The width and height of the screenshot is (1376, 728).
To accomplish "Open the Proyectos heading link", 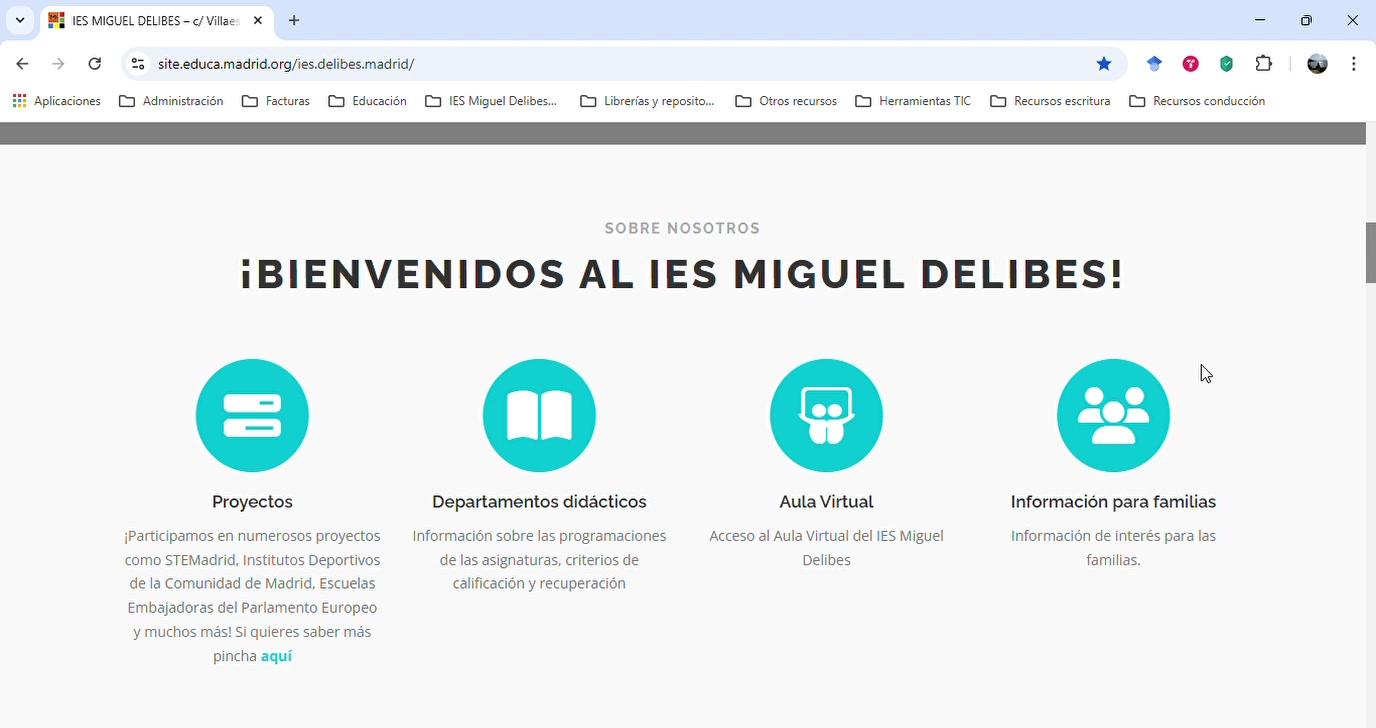I will [x=252, y=502].
